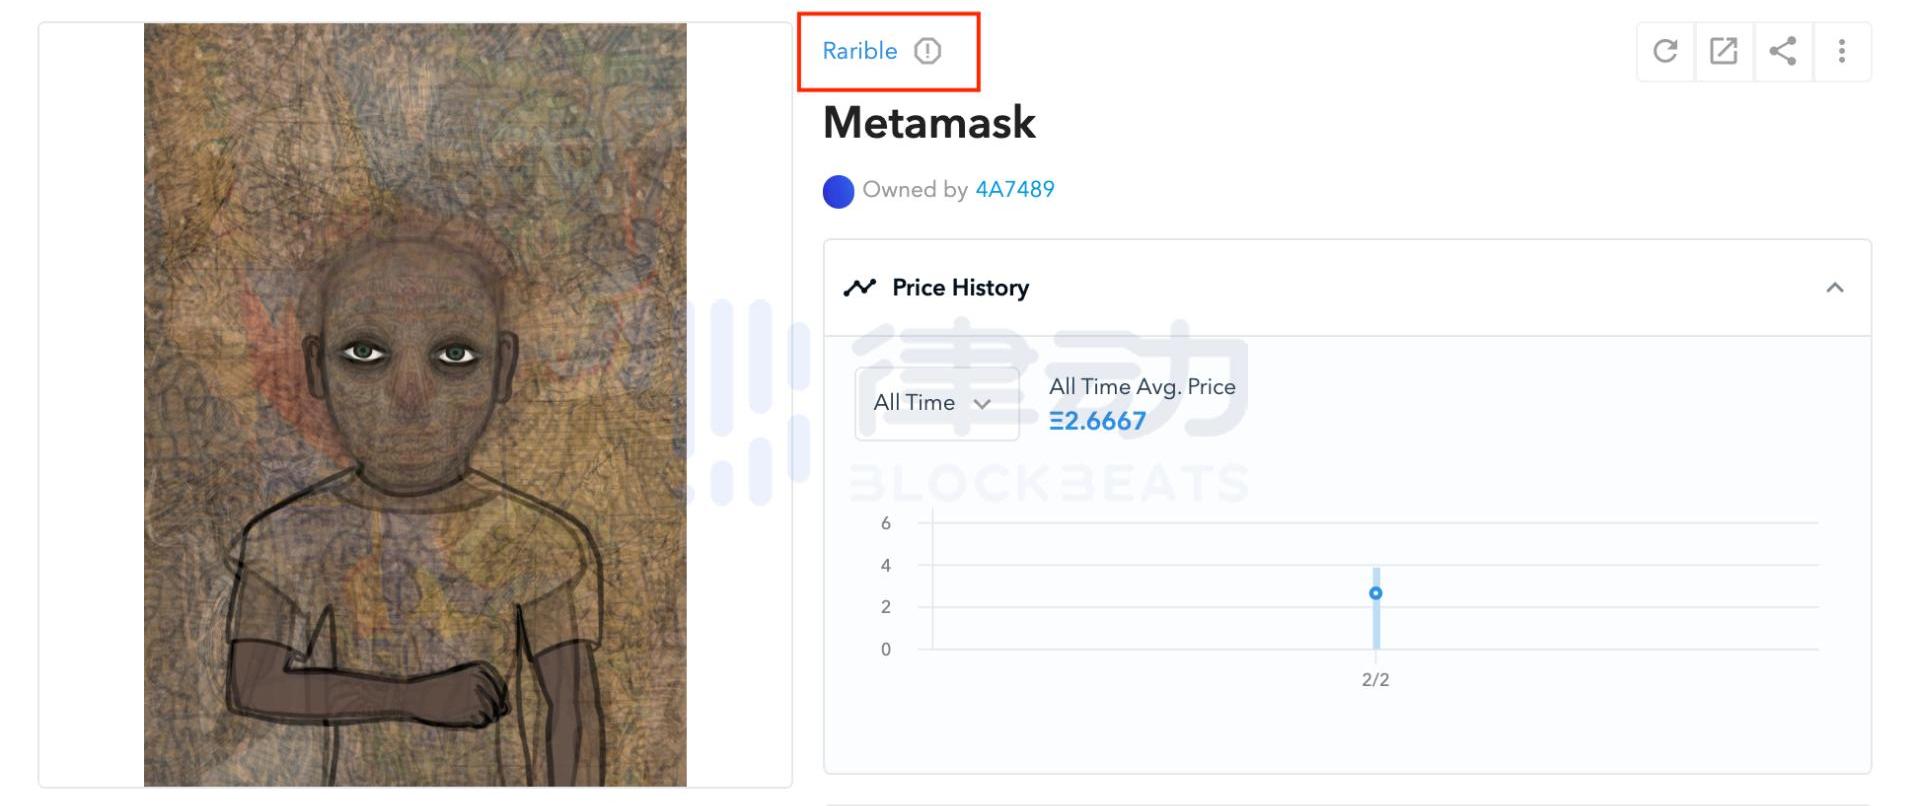Click the Metamask item title
The image size is (1920, 806).
[929, 123]
